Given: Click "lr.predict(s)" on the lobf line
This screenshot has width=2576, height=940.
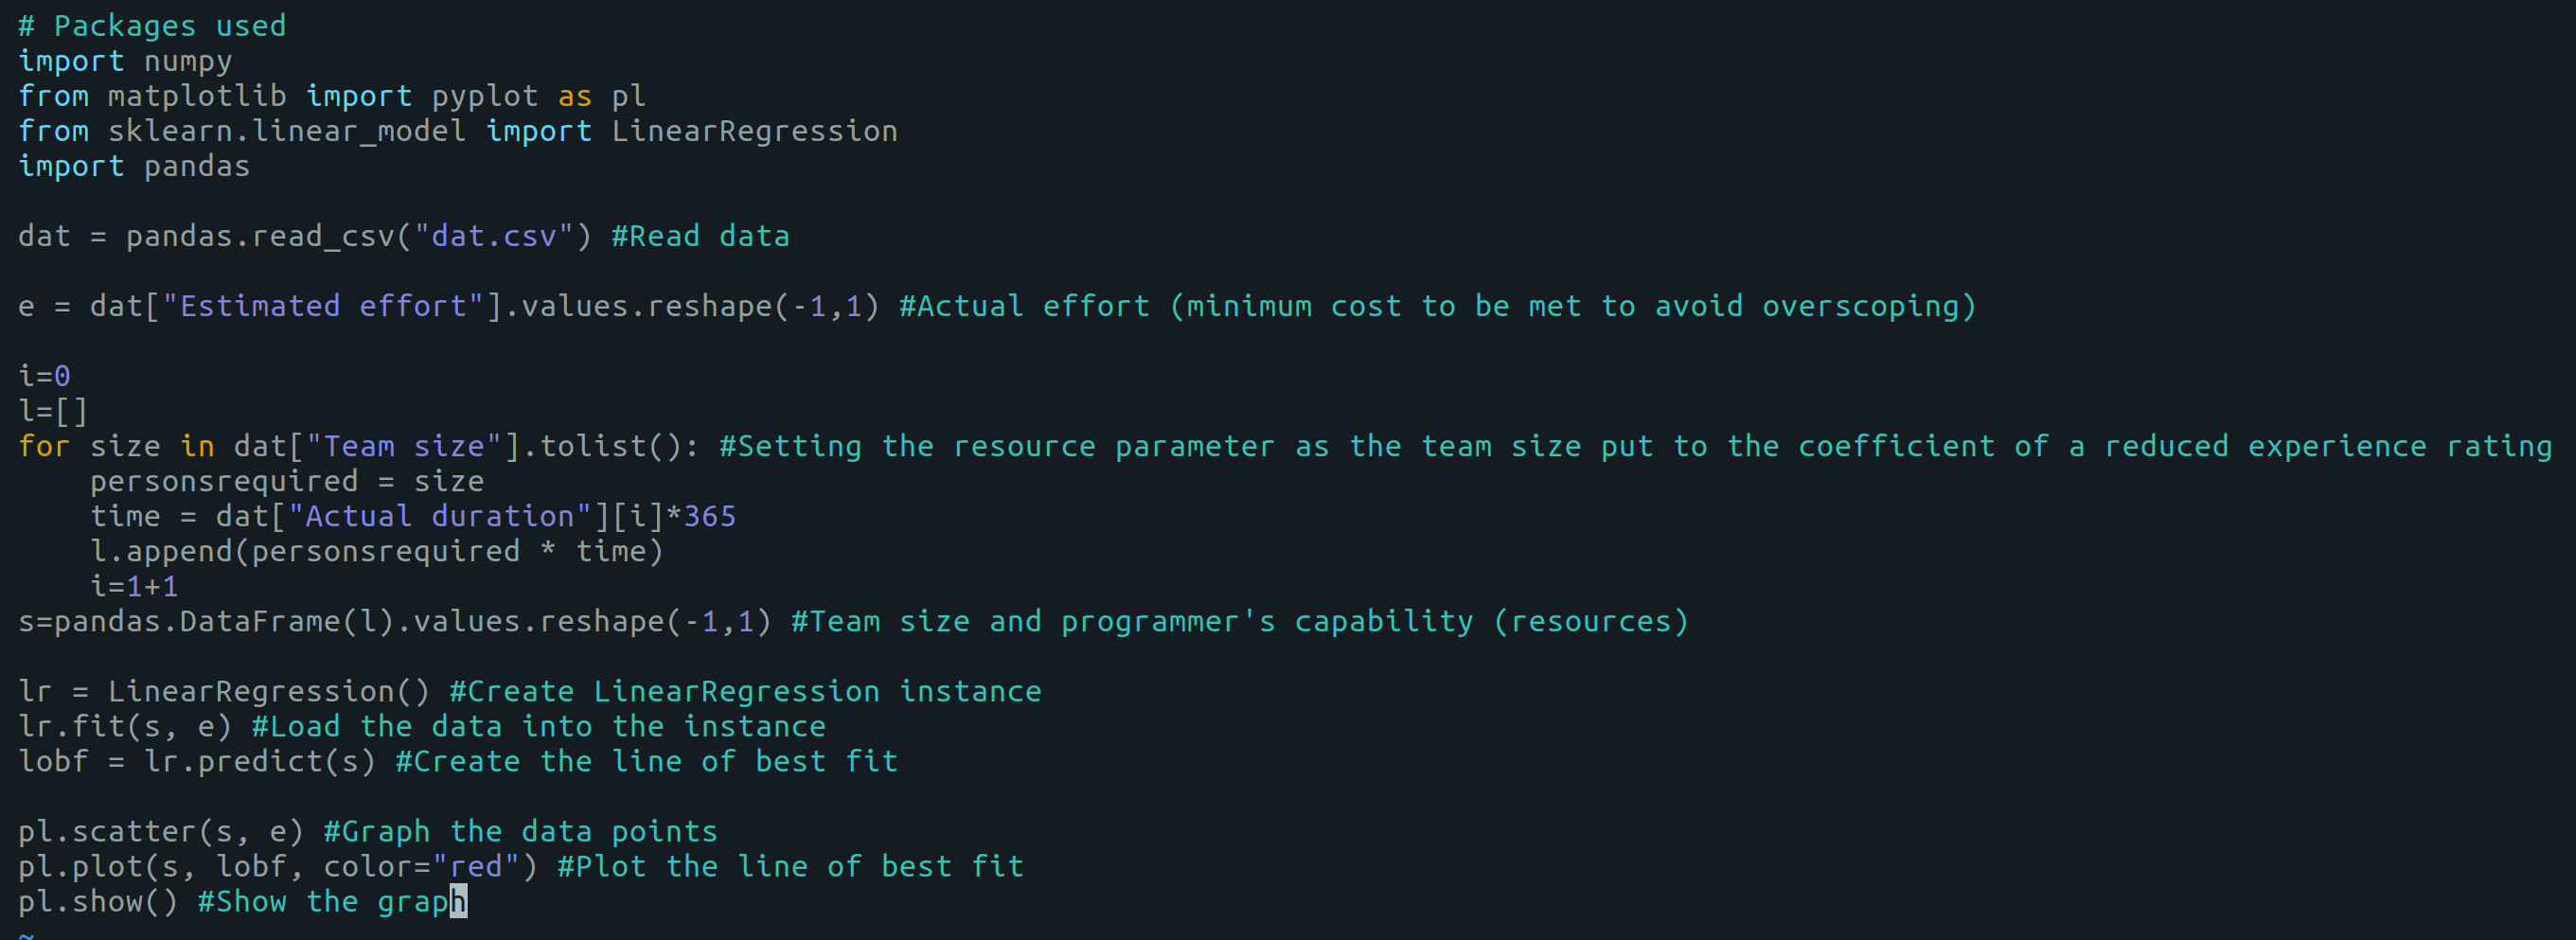Looking at the screenshot, I should (x=259, y=761).
